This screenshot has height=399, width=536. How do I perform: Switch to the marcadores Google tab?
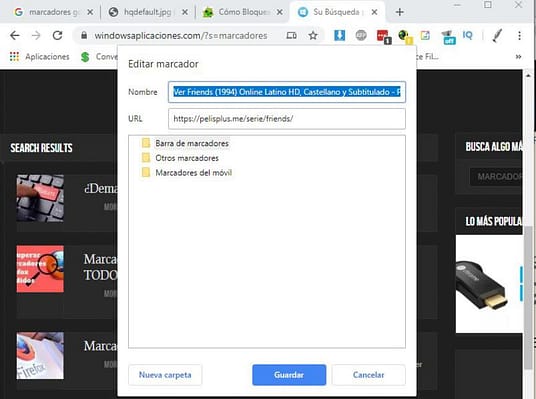pyautogui.click(x=47, y=12)
